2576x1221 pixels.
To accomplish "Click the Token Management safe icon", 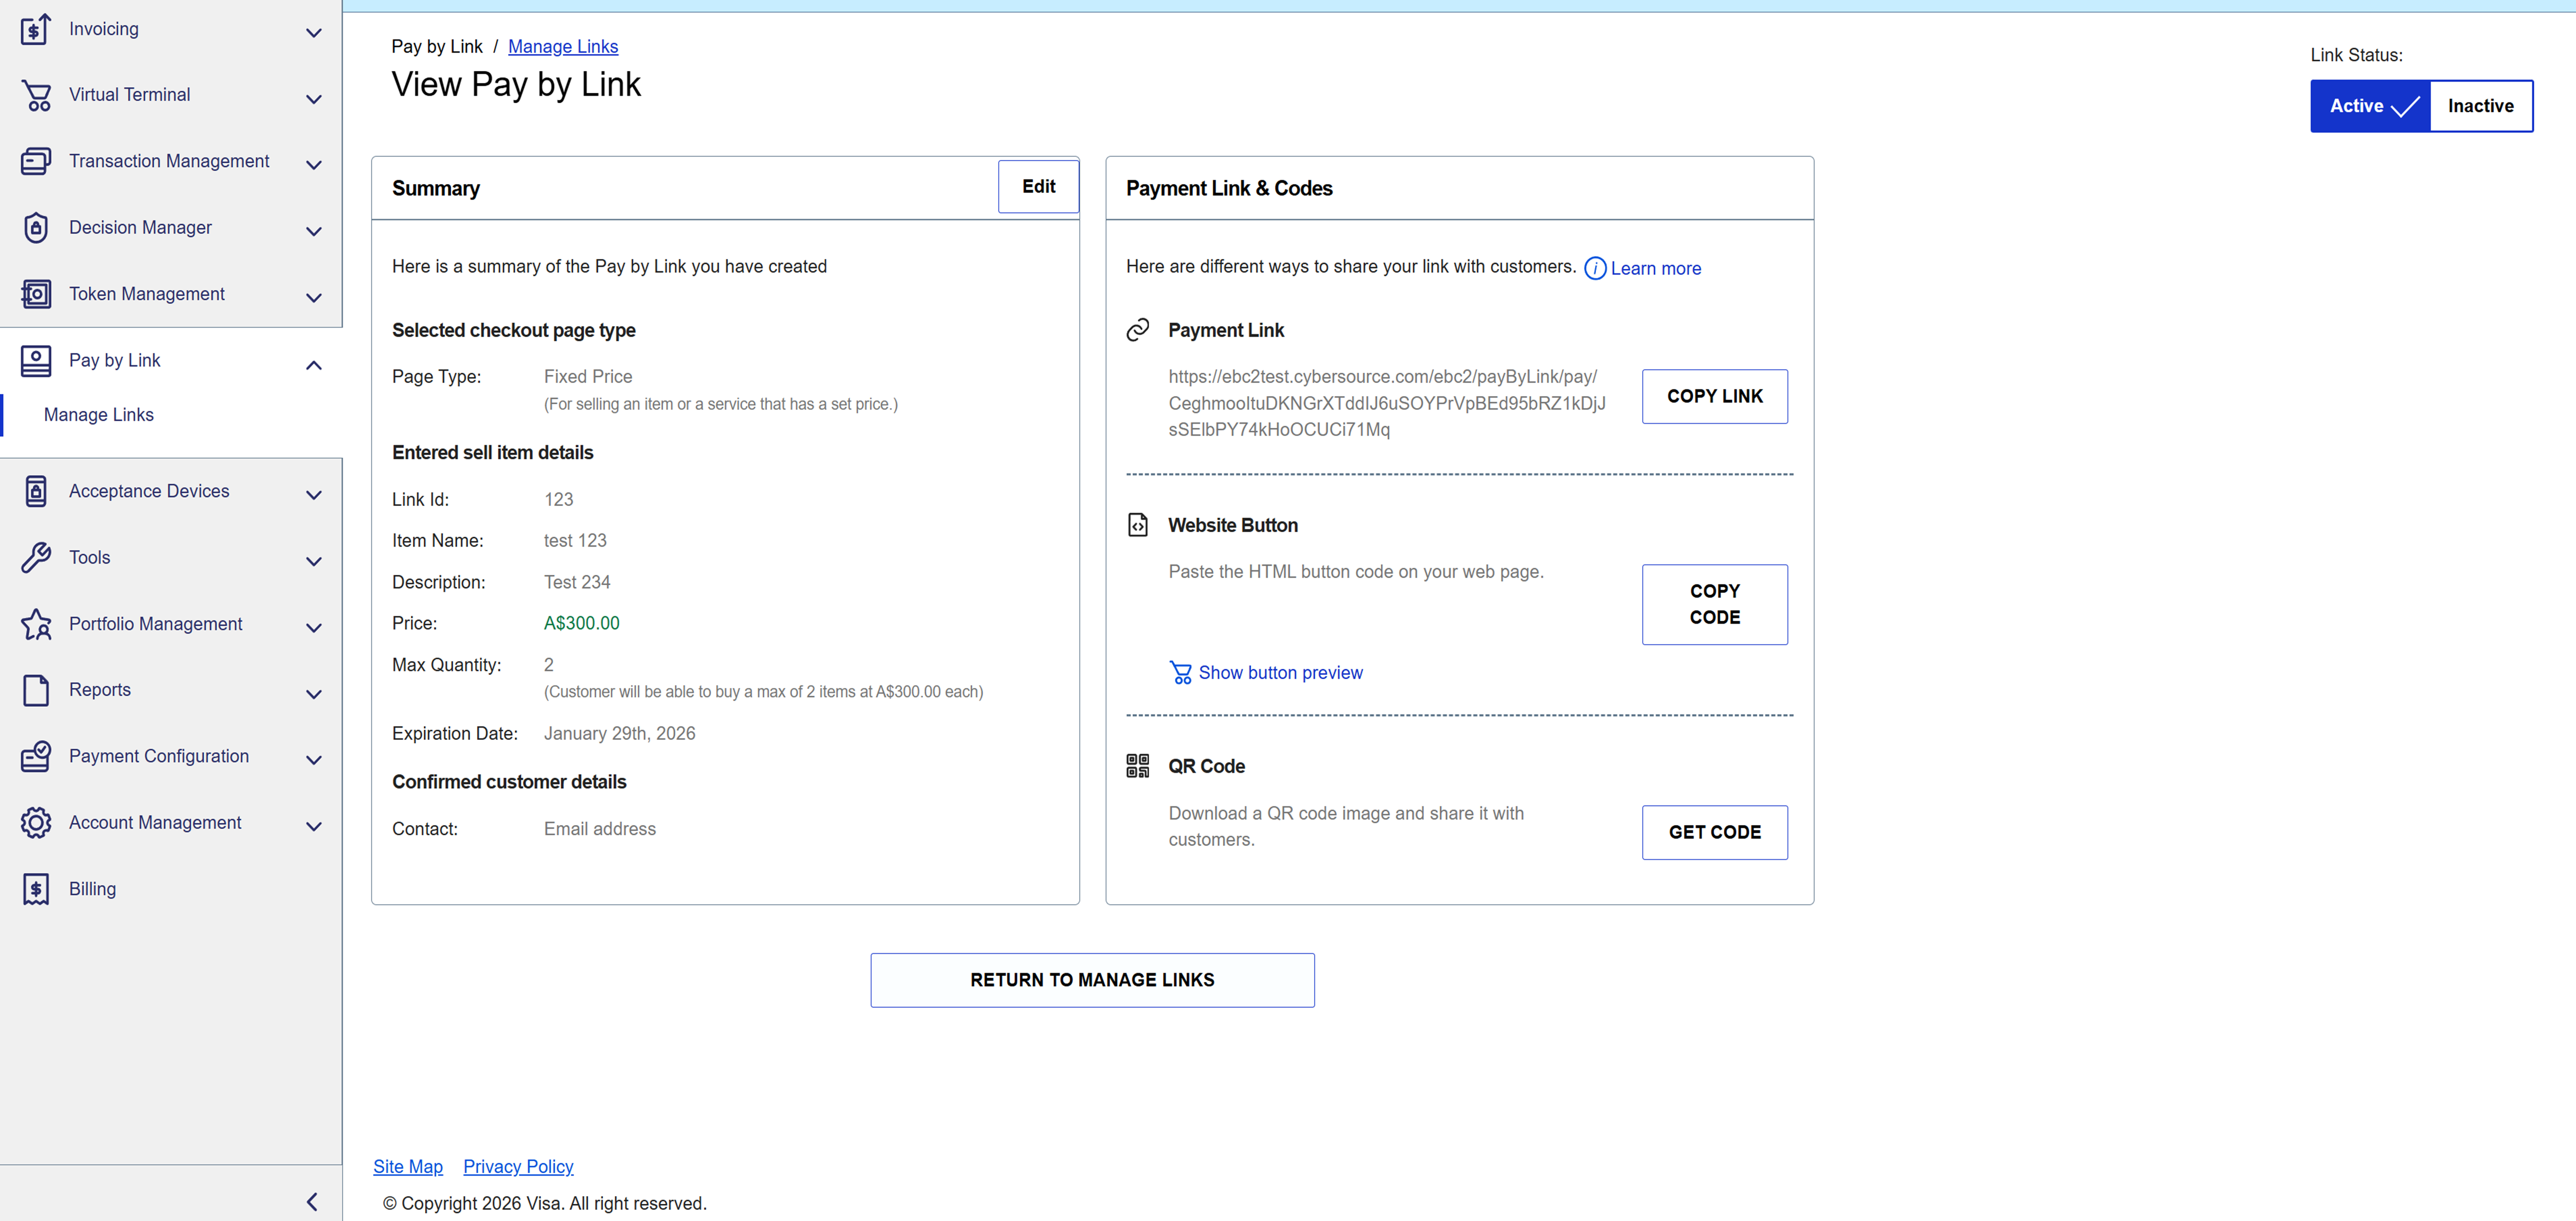I will point(36,294).
